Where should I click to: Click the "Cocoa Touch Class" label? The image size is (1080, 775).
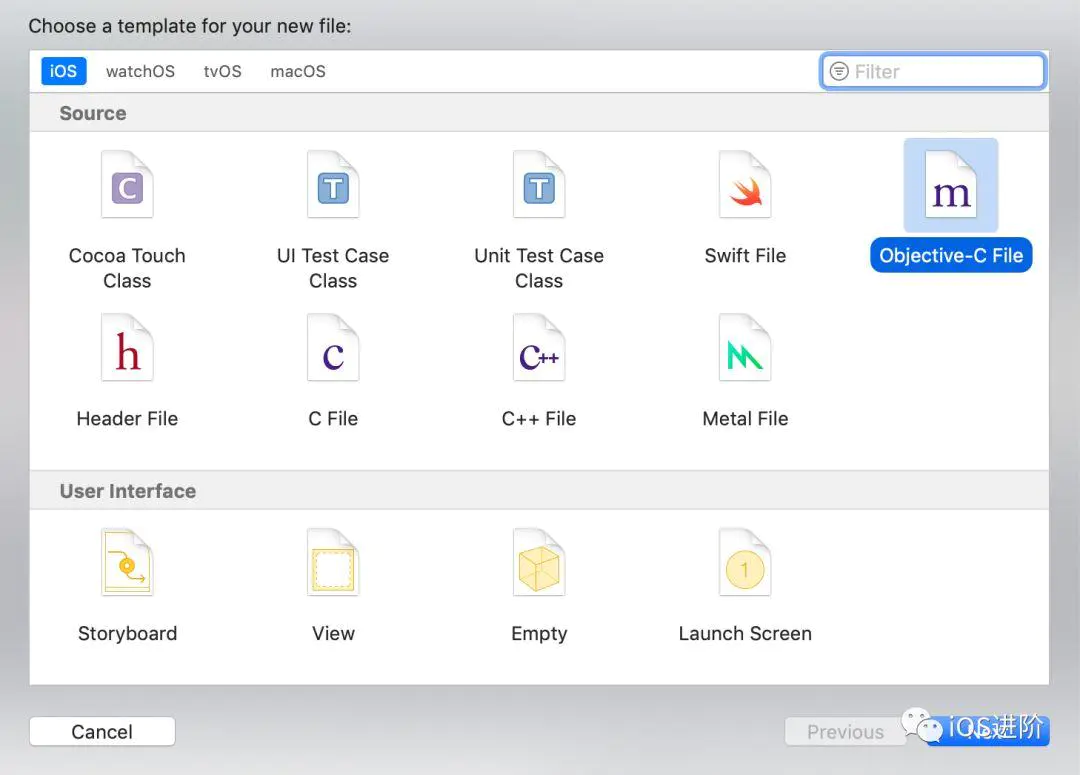coord(127,268)
